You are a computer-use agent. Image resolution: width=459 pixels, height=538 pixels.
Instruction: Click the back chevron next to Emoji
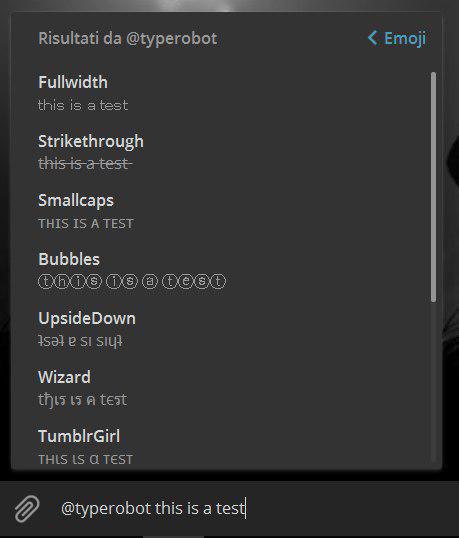click(373, 38)
